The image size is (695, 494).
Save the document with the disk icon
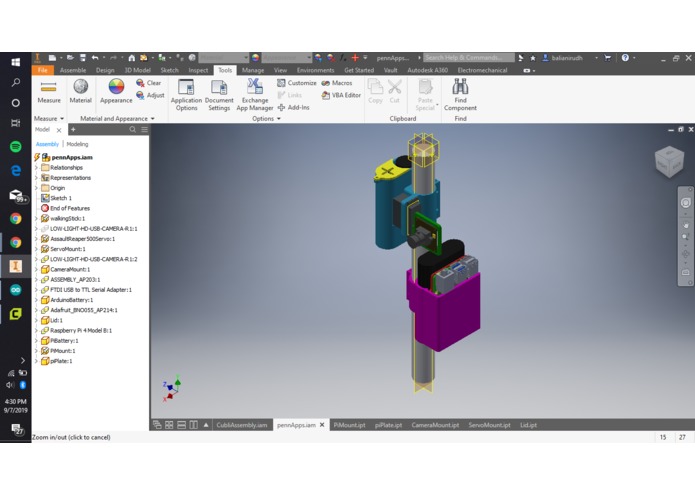point(82,58)
